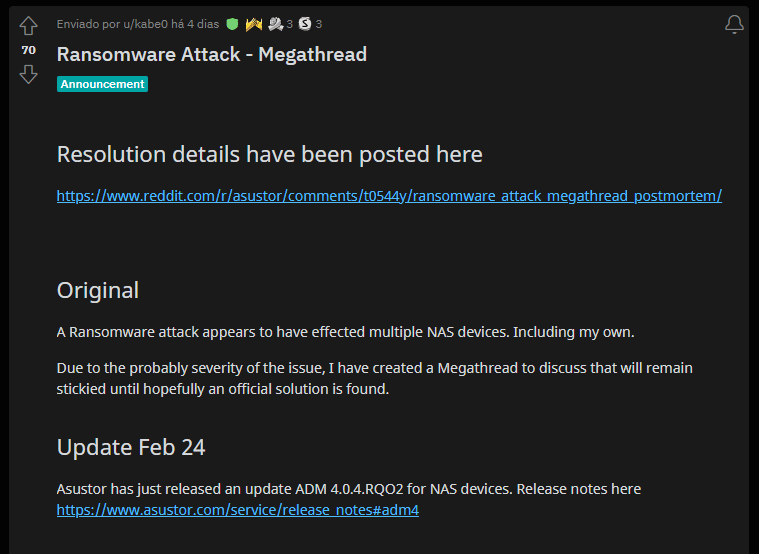Downvote the Ransomware Attack Megathread post

coord(28,74)
